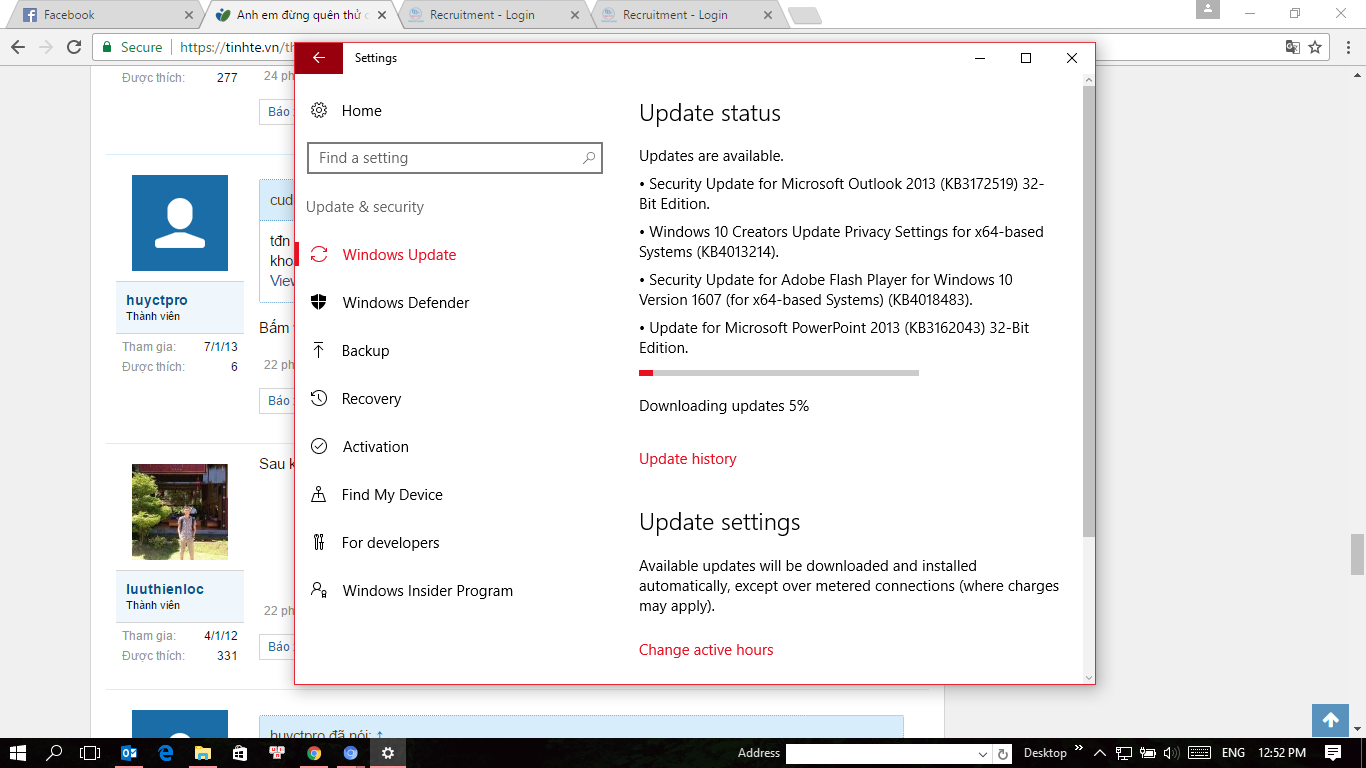Open the clock showing 12:52 PM
This screenshot has height=768, width=1366.
pos(1282,753)
